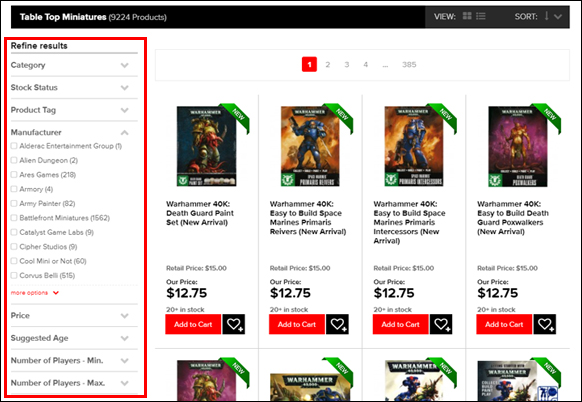Expand Number of Players - Max. filter

click(74, 383)
